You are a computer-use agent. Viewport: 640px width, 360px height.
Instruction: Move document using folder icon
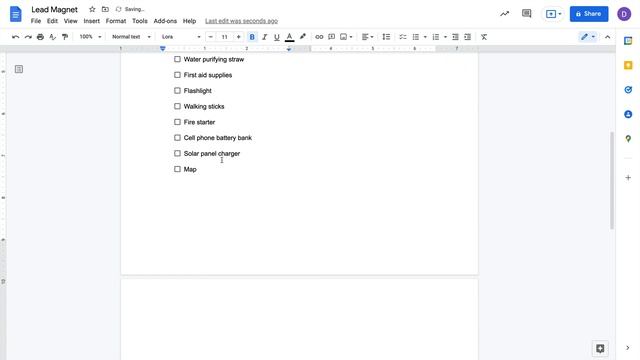(x=105, y=9)
